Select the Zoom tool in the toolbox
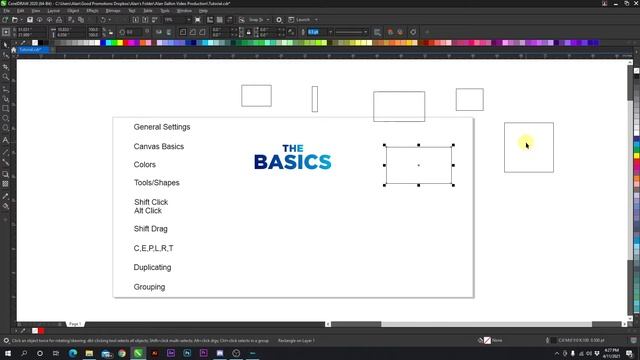640x360 pixels. (x=5, y=77)
